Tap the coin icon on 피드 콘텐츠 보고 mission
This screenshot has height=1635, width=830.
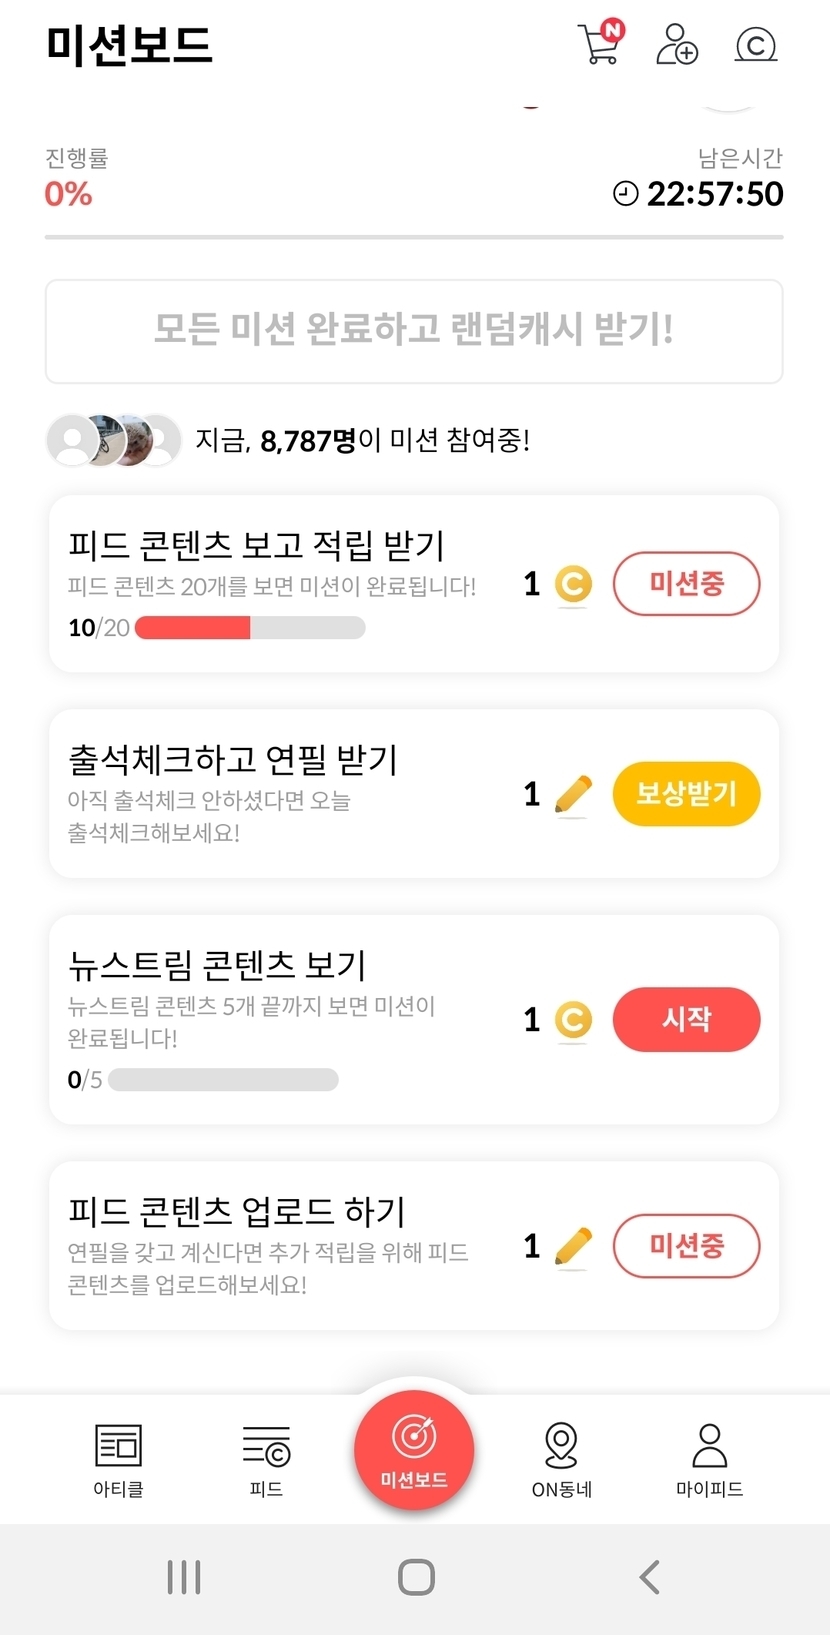pos(573,584)
